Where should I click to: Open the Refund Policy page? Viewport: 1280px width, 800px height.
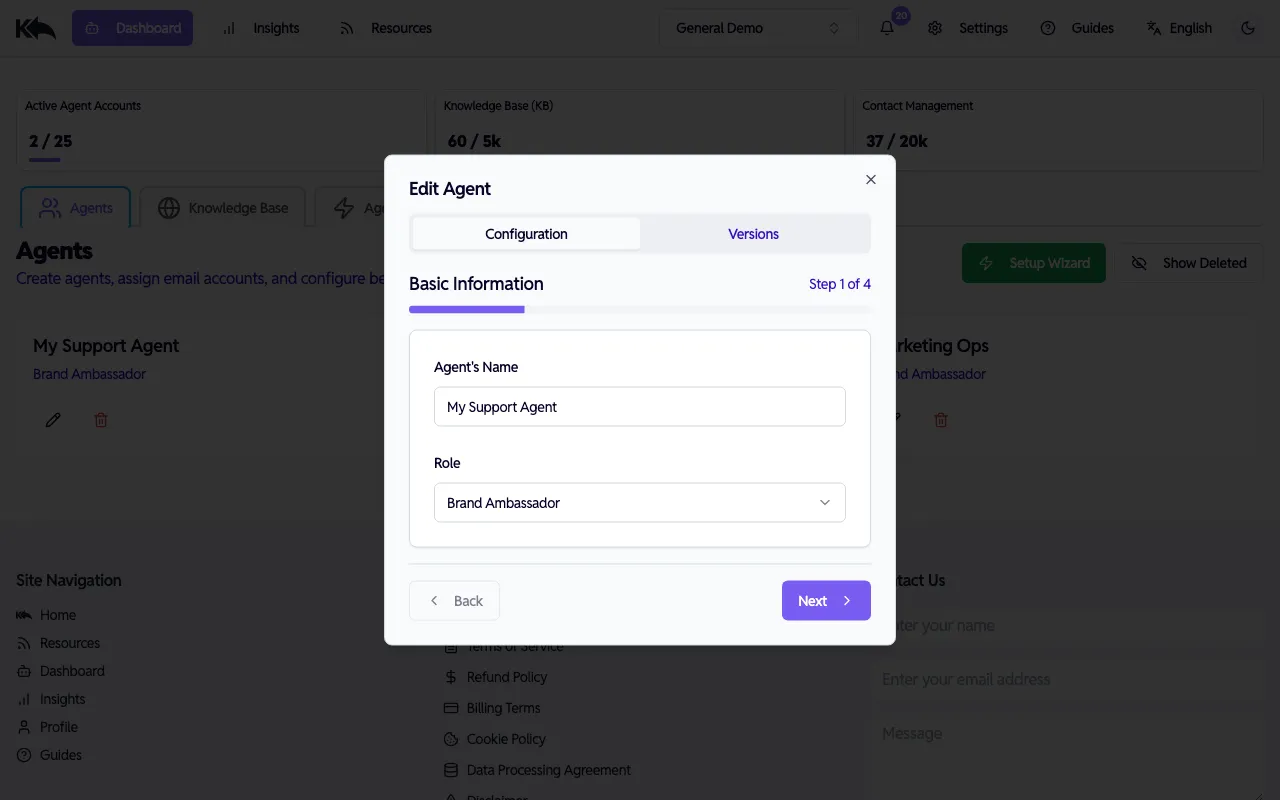click(506, 677)
